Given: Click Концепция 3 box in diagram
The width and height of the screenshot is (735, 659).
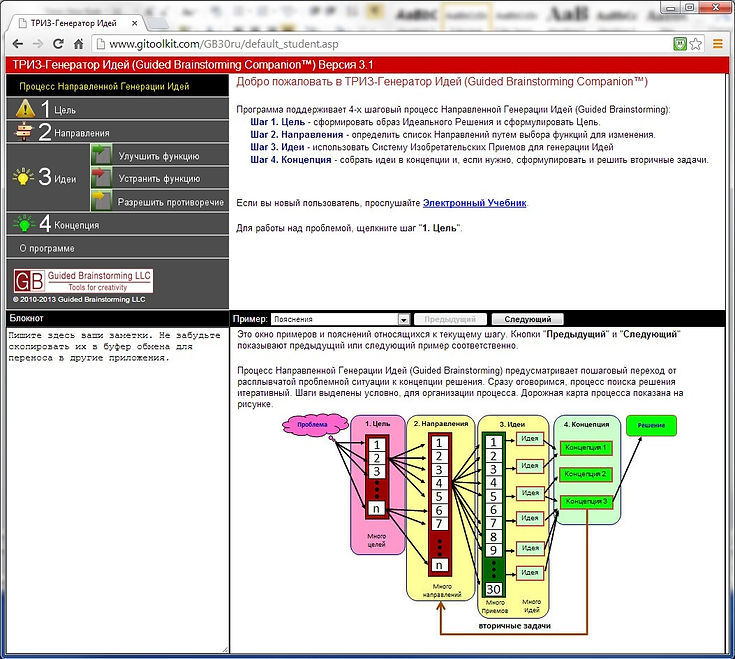Looking at the screenshot, I should tap(585, 502).
